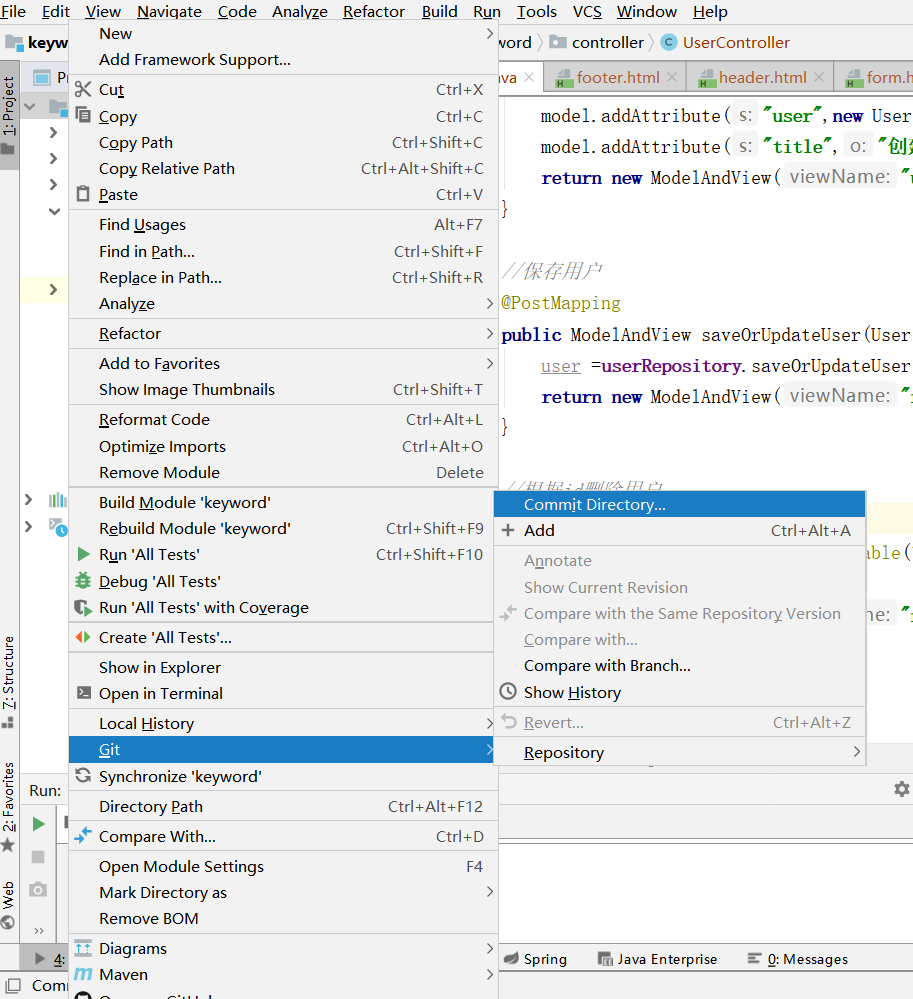
Task: Choose Show Image Thumbnails entry
Action: (x=283, y=389)
